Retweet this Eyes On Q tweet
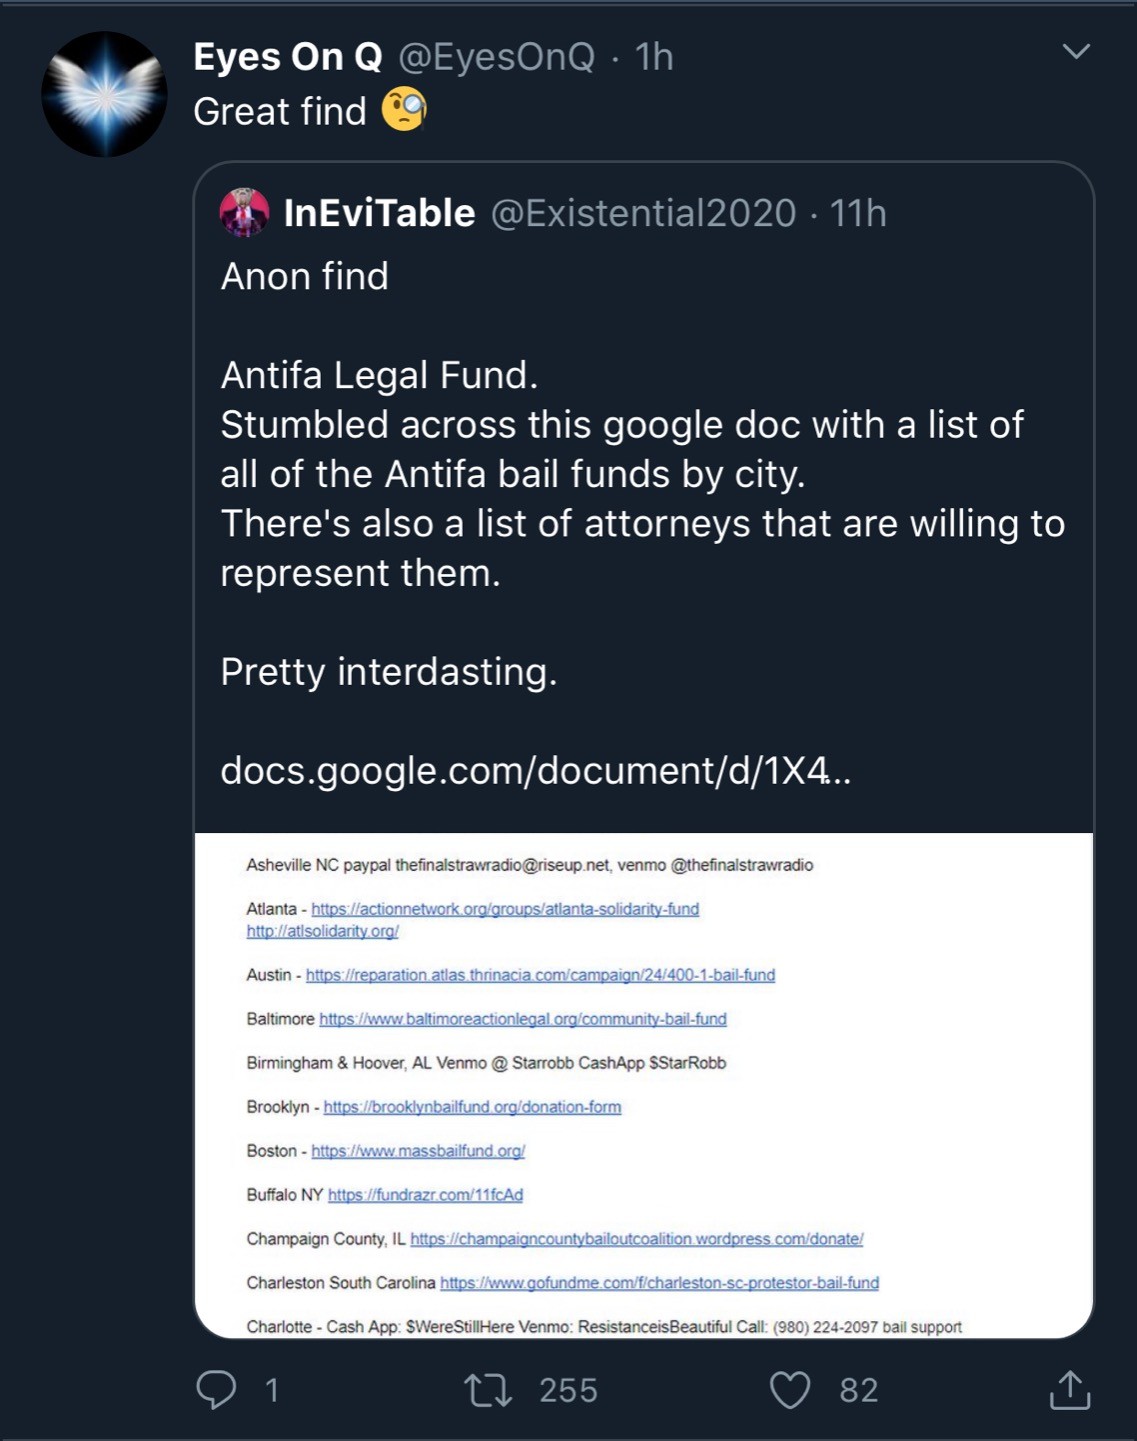Viewport: 1137px width, 1441px height. coord(489,1389)
